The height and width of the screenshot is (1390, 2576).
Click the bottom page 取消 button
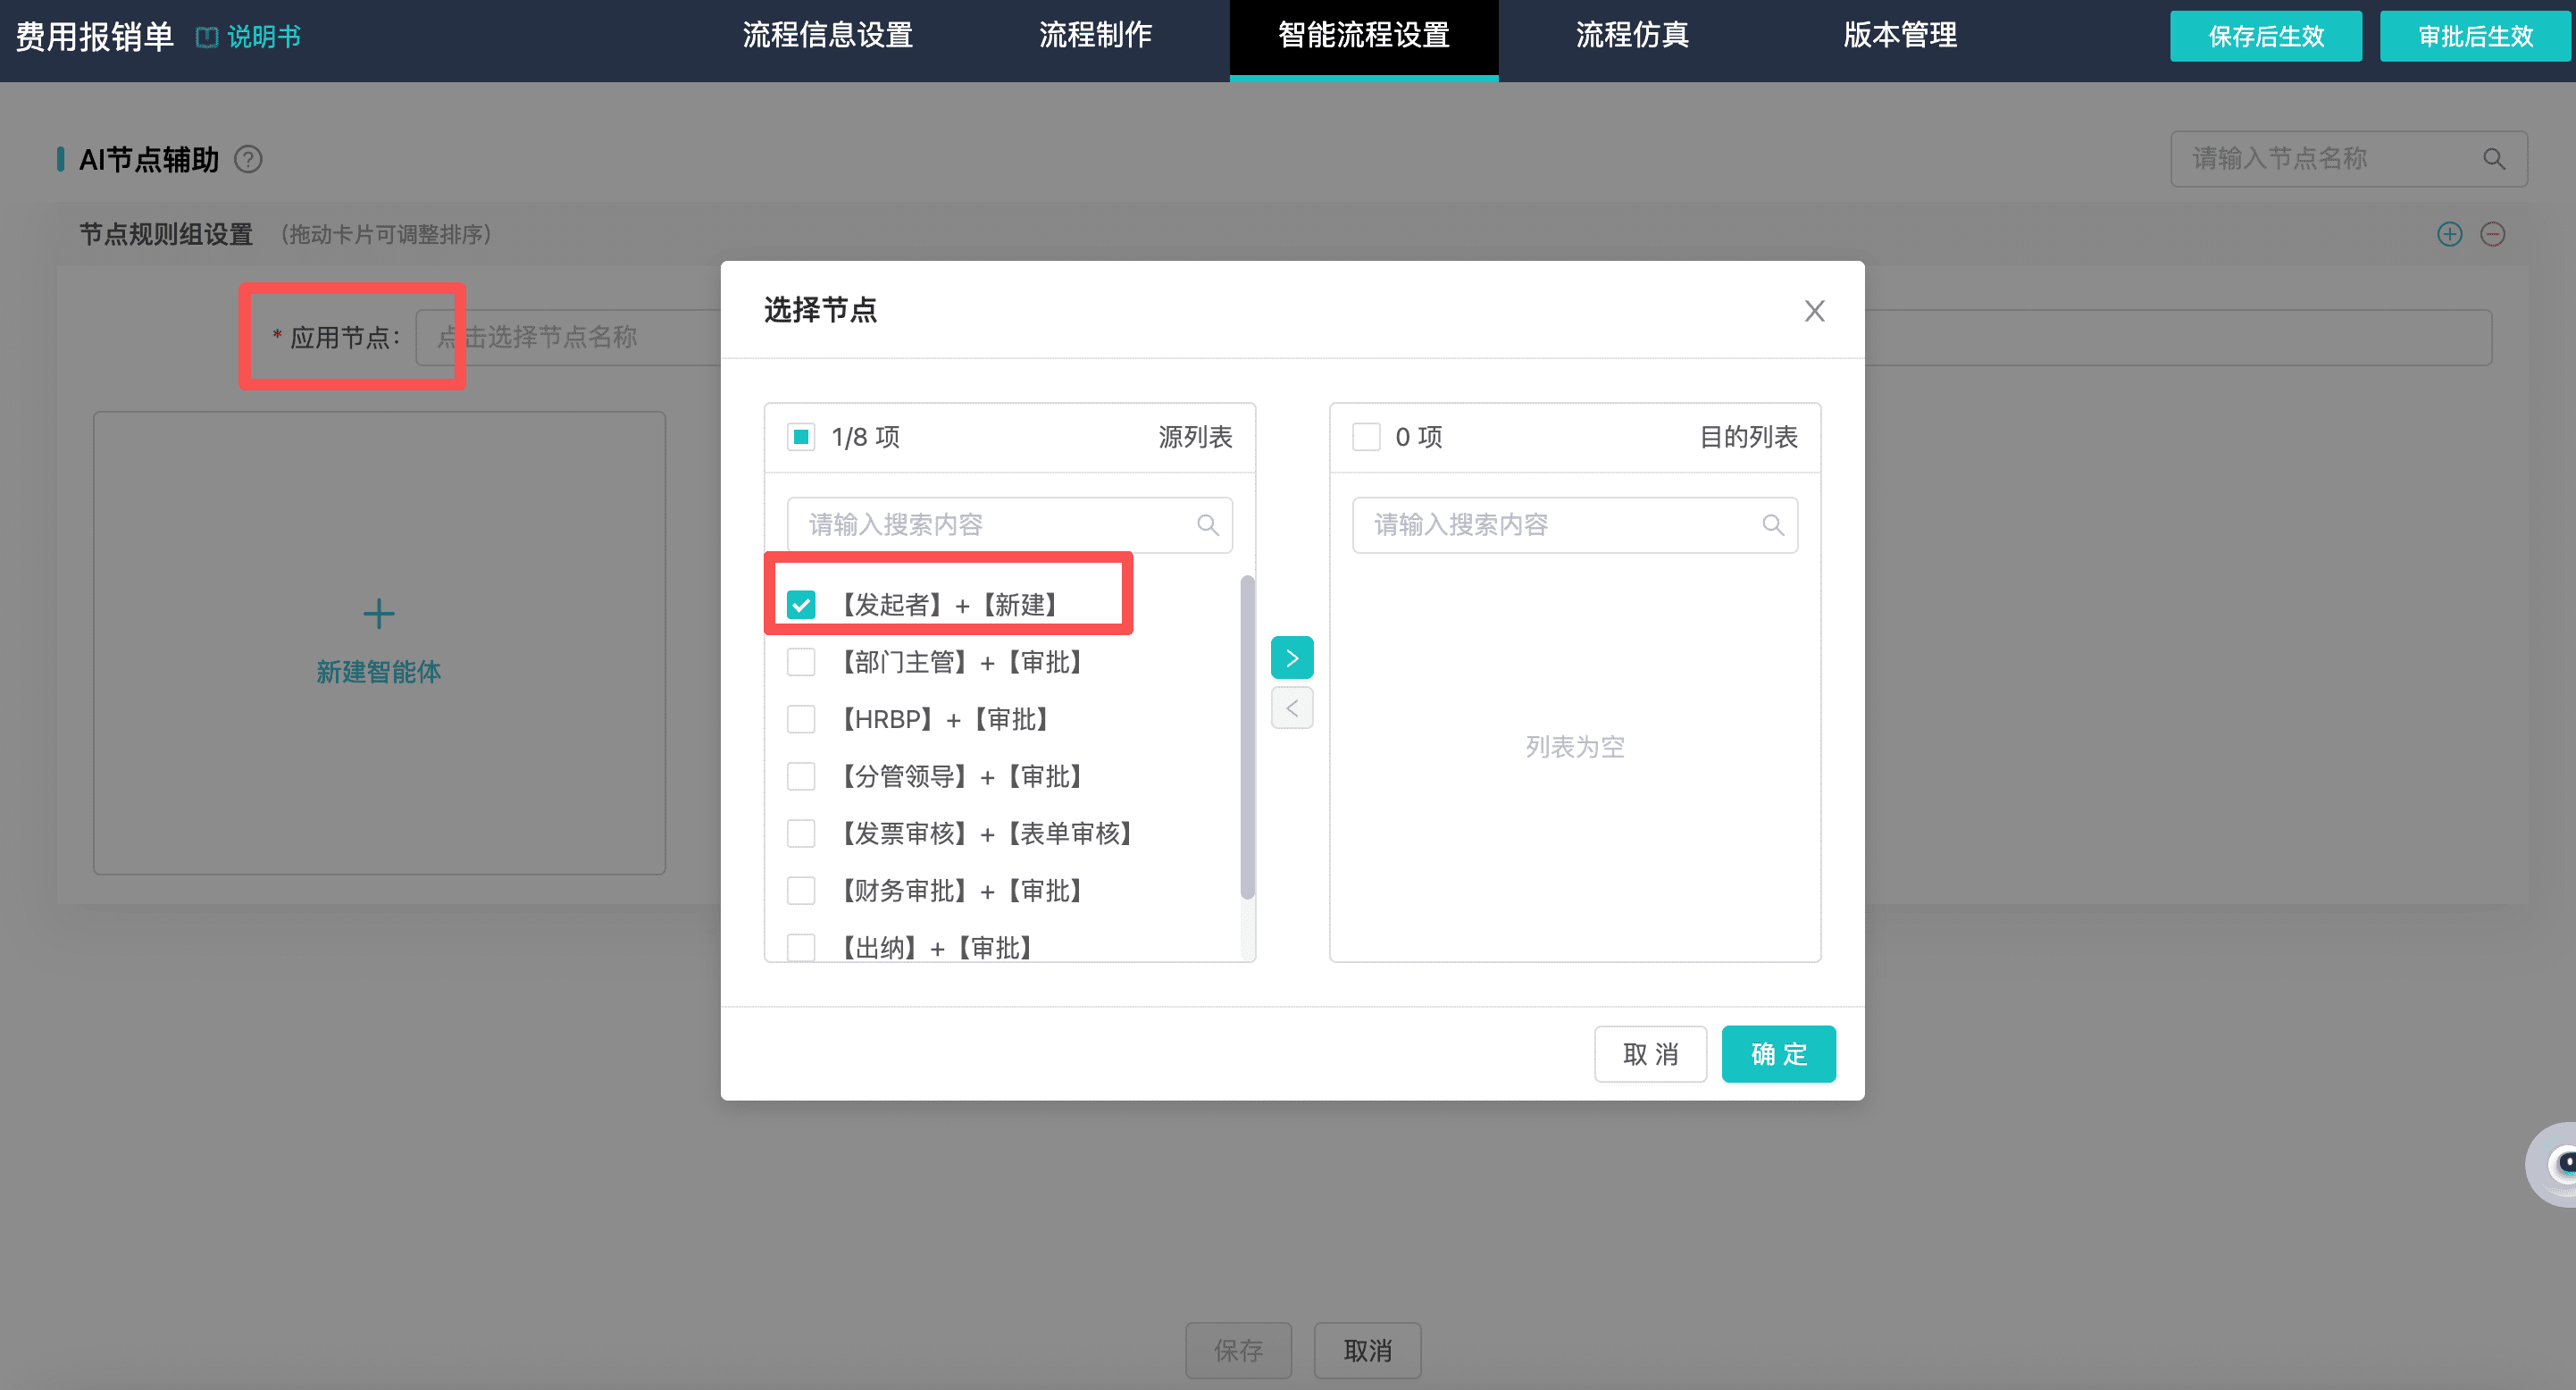(1367, 1351)
